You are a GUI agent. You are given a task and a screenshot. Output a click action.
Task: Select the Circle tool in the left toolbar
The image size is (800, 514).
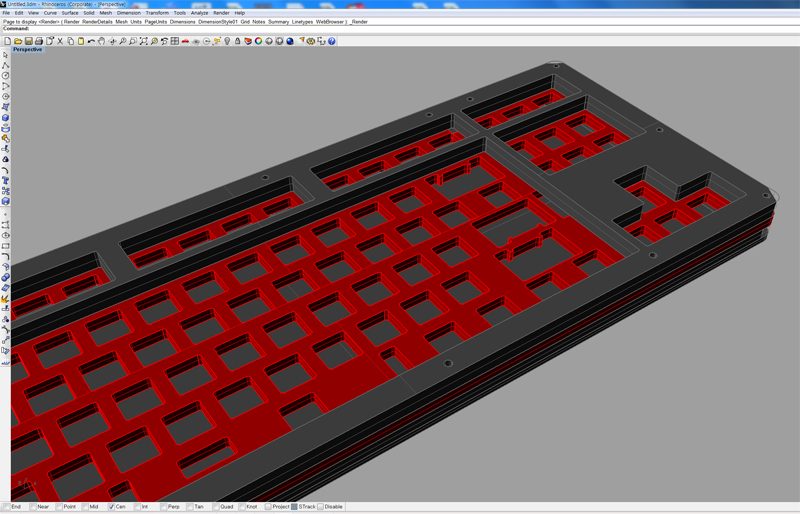(5, 76)
